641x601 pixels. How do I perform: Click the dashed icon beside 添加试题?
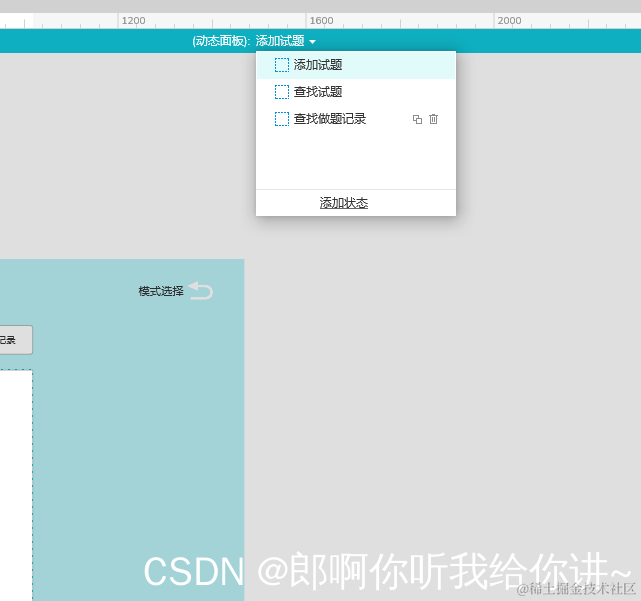click(282, 65)
